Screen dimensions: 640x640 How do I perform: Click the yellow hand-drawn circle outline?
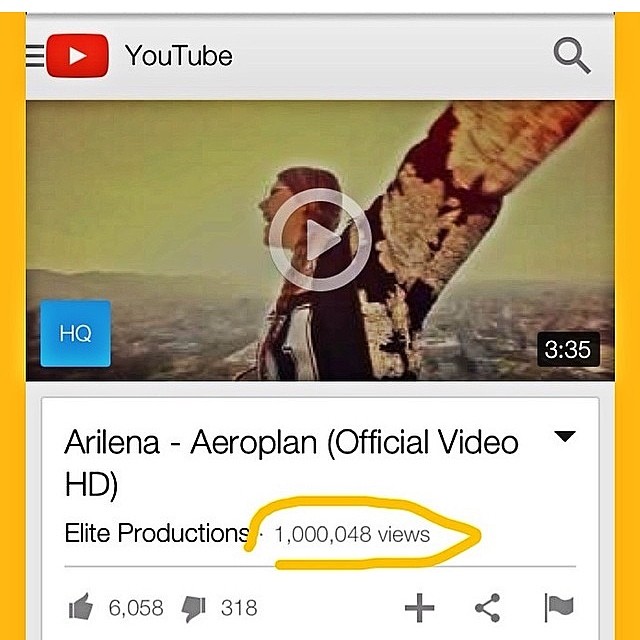pyautogui.click(x=362, y=533)
